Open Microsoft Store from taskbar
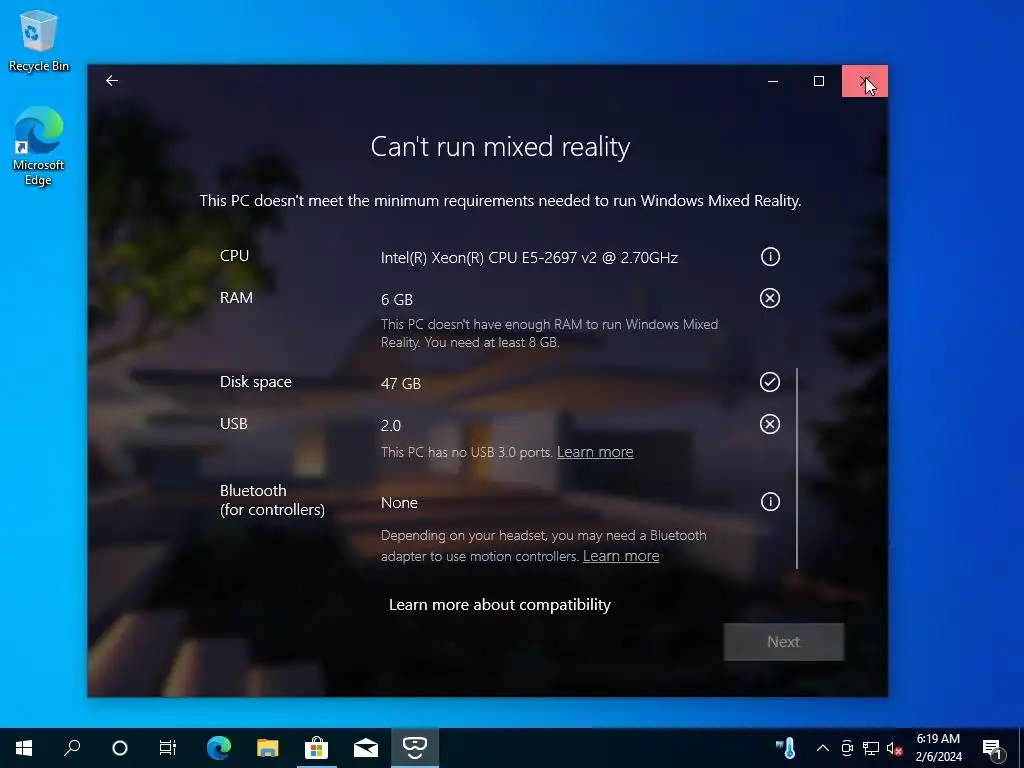This screenshot has height=768, width=1024. [x=316, y=748]
